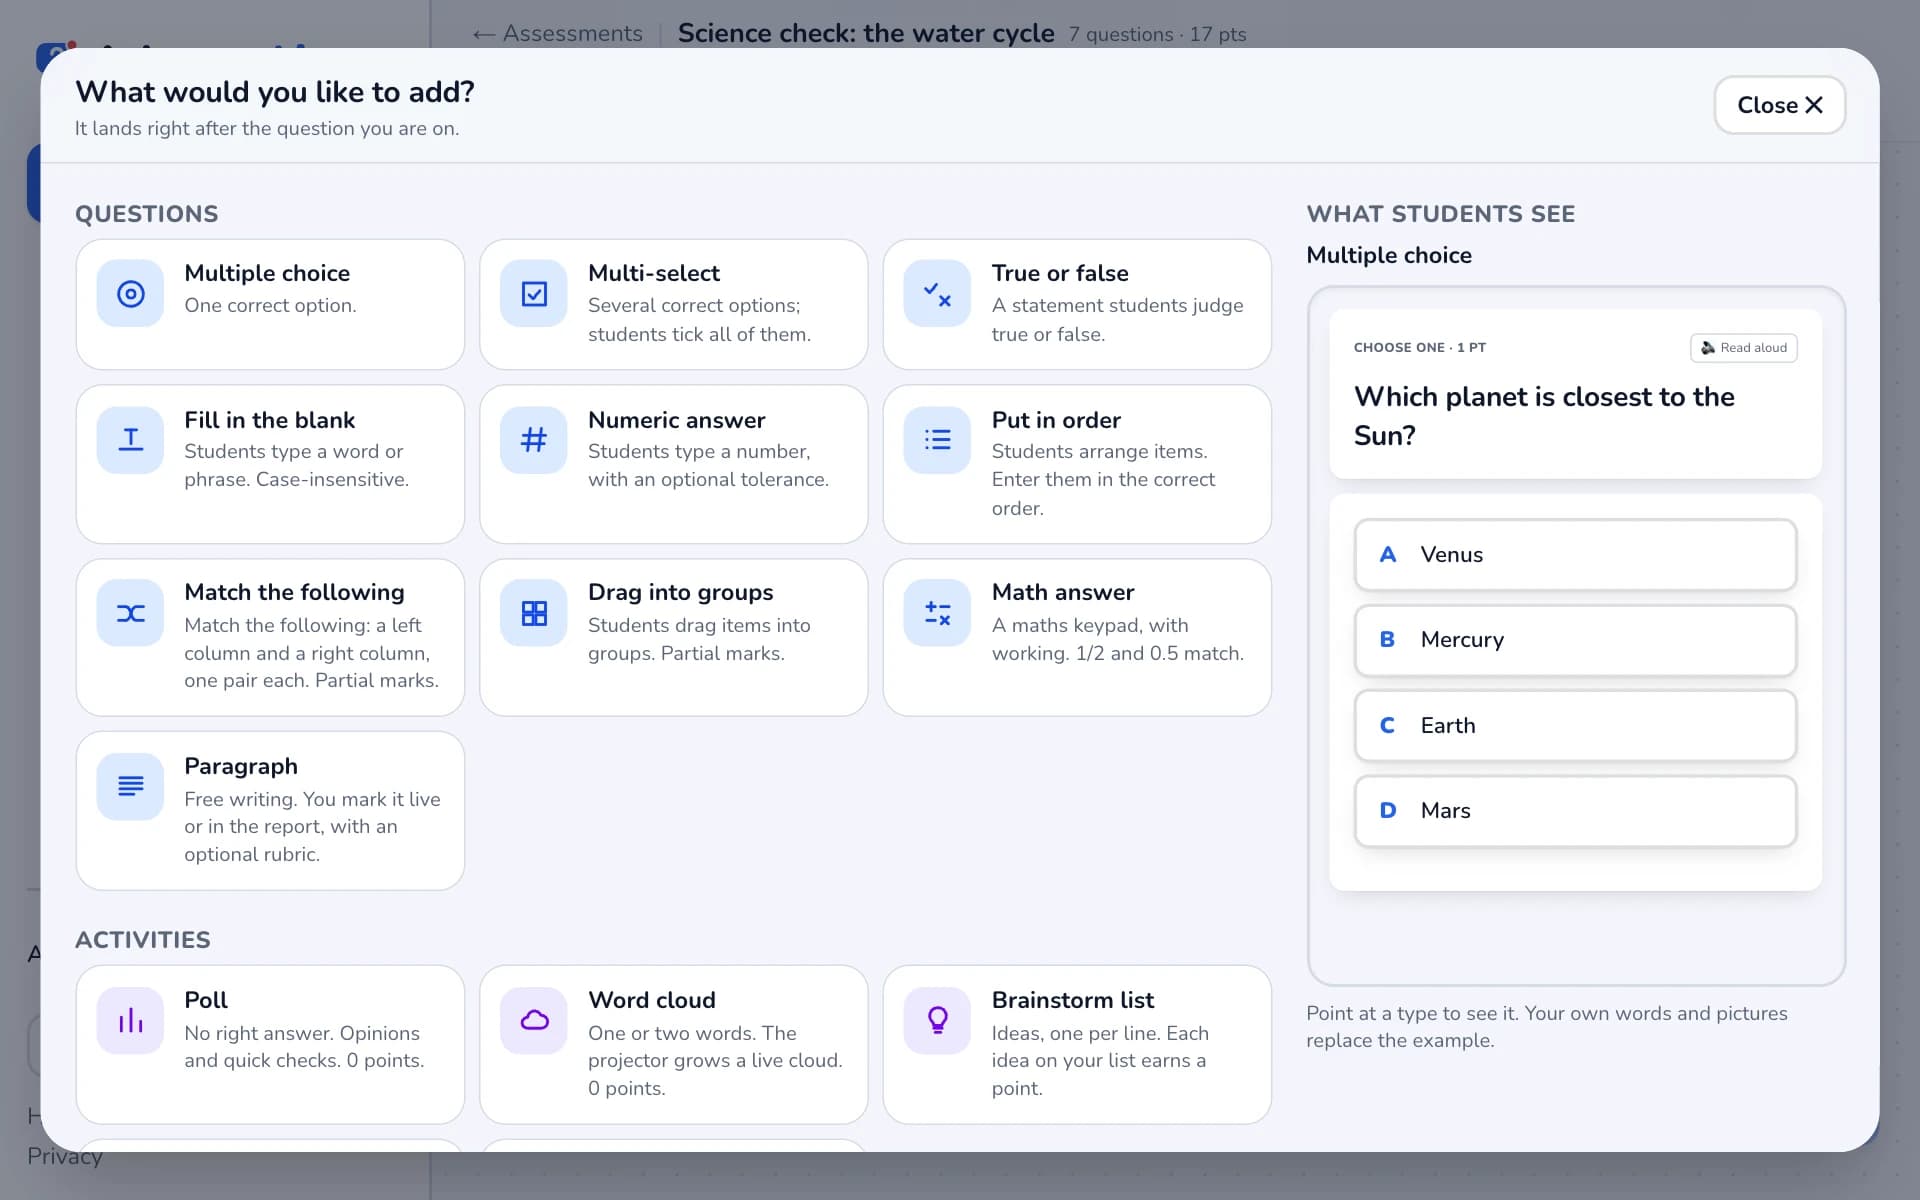
Task: Click the Numeric answer hash icon
Action: click(x=534, y=440)
